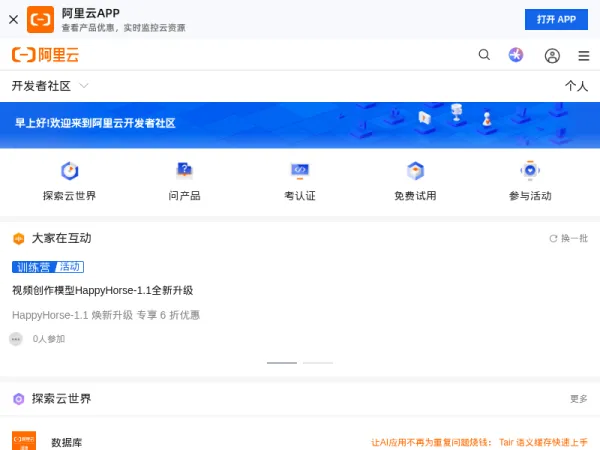Click the 参与活动 label

pyautogui.click(x=530, y=196)
